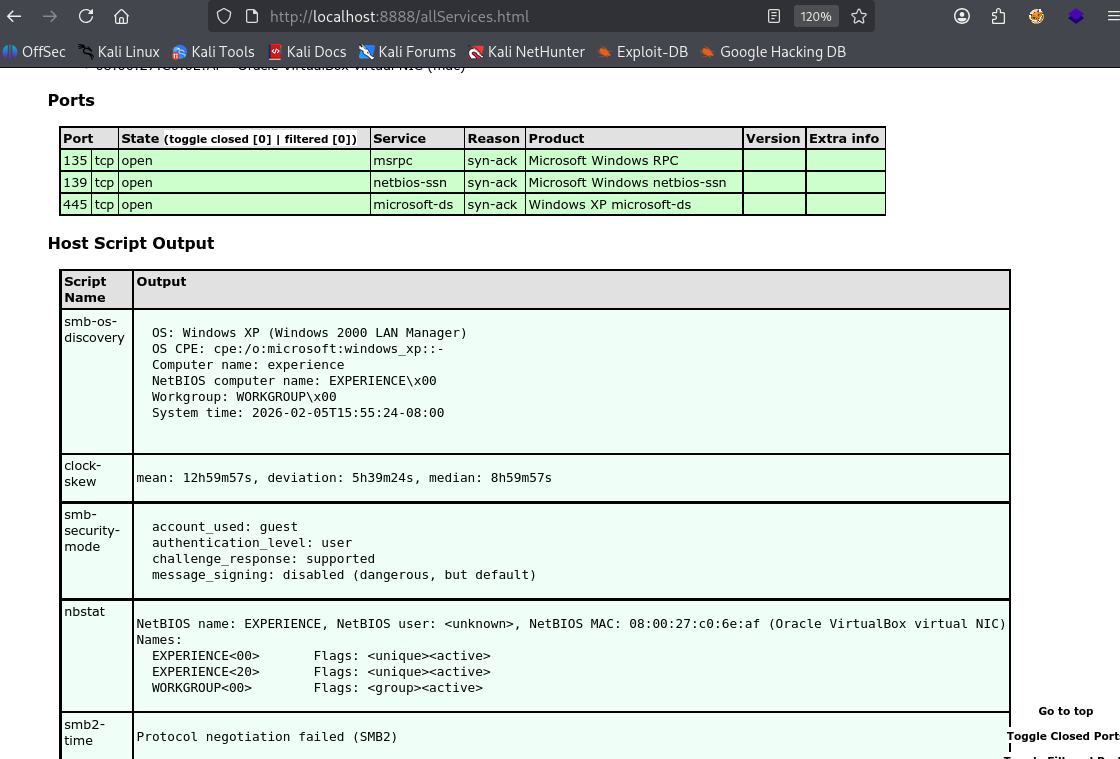Image resolution: width=1120 pixels, height=759 pixels.
Task: Reset the 120% zoom level indicator
Action: (x=816, y=16)
